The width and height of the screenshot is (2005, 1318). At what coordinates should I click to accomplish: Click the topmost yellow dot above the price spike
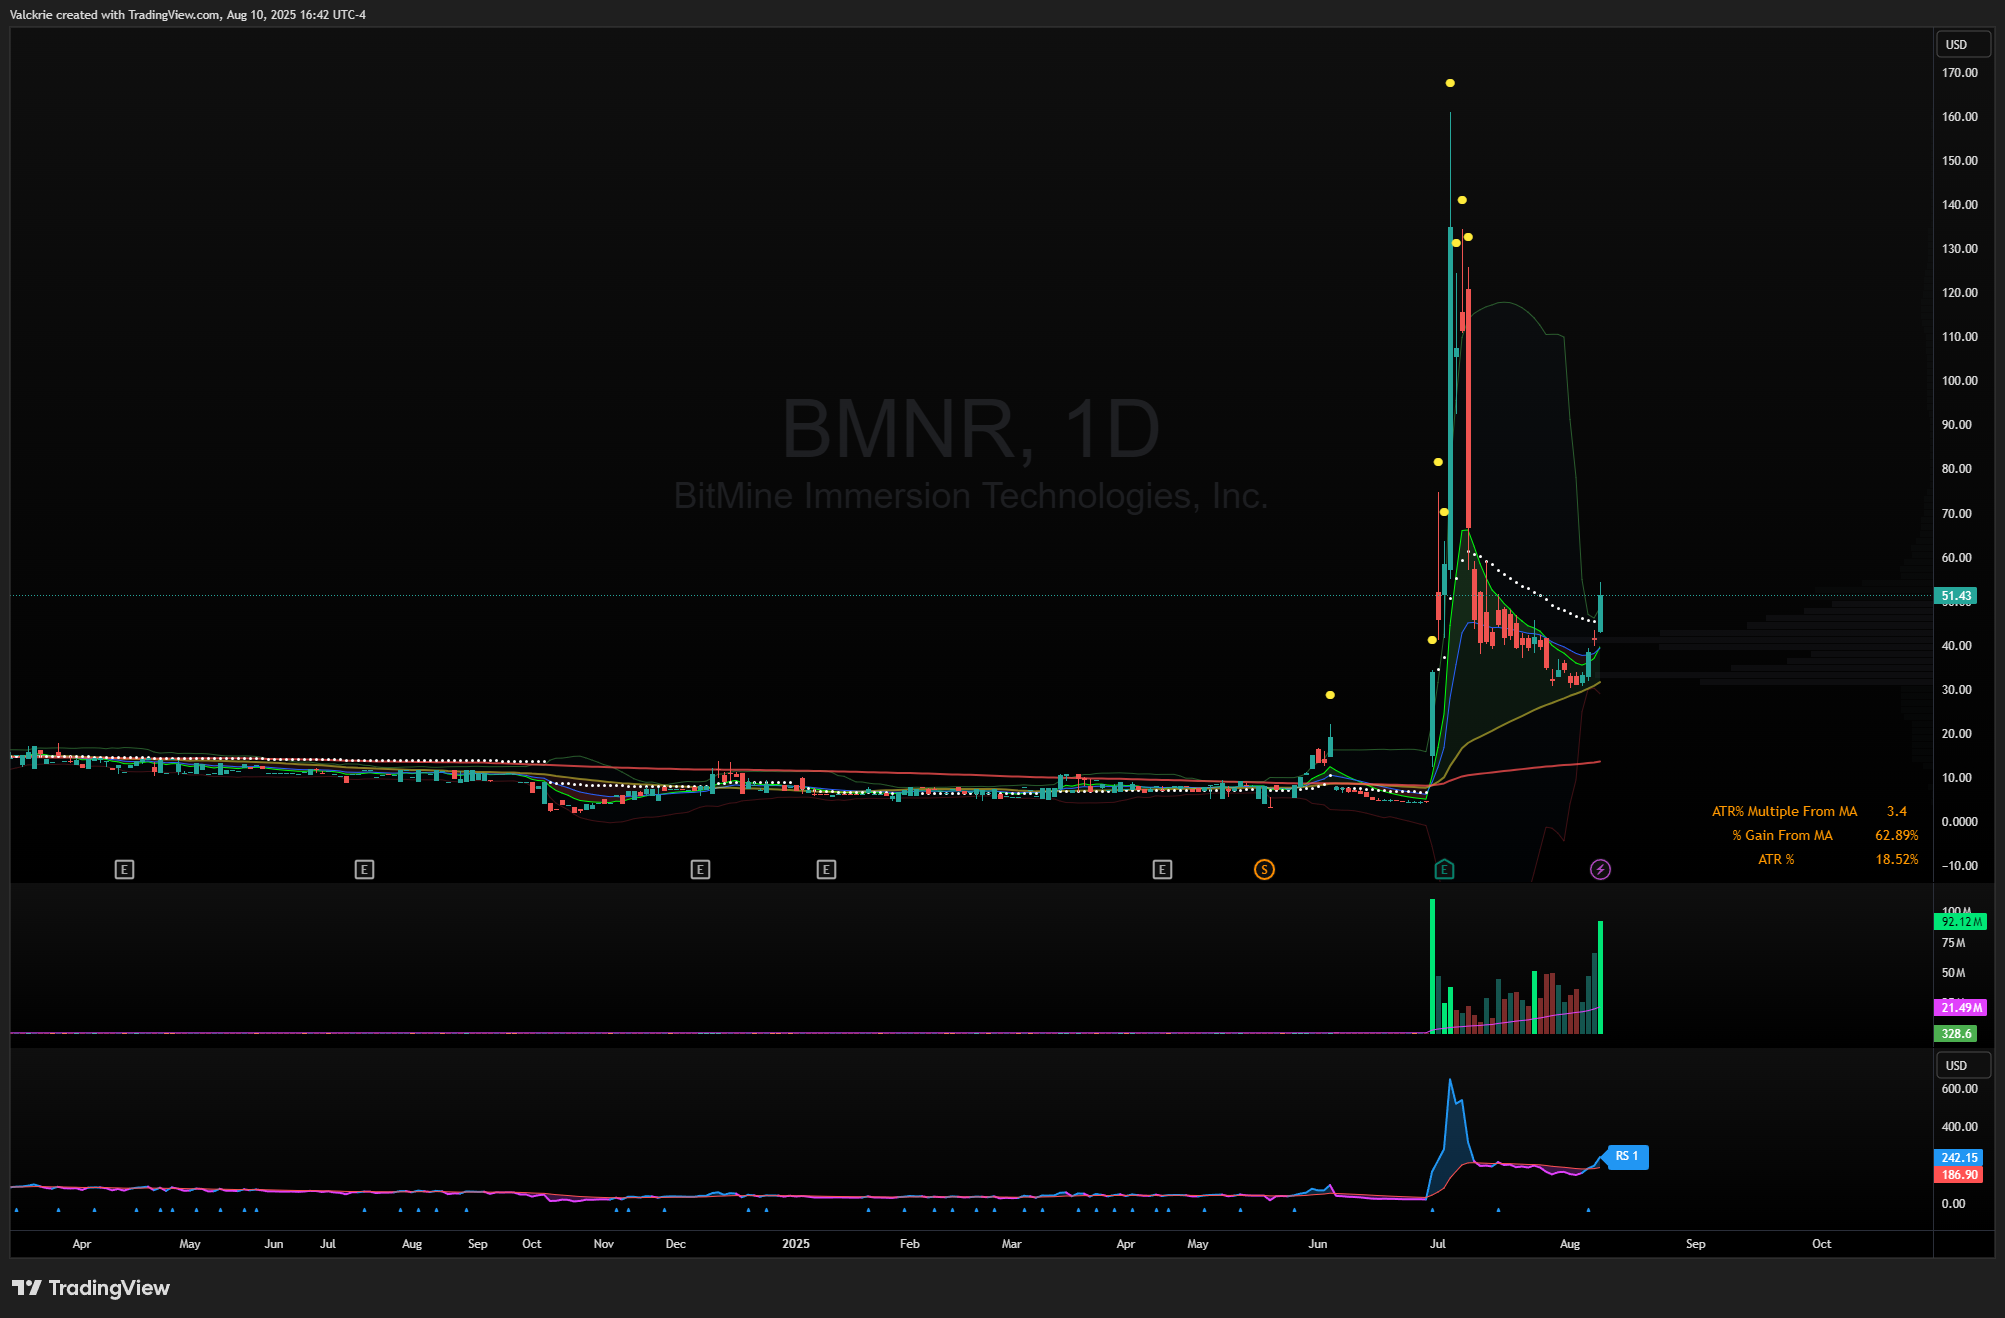click(1450, 83)
